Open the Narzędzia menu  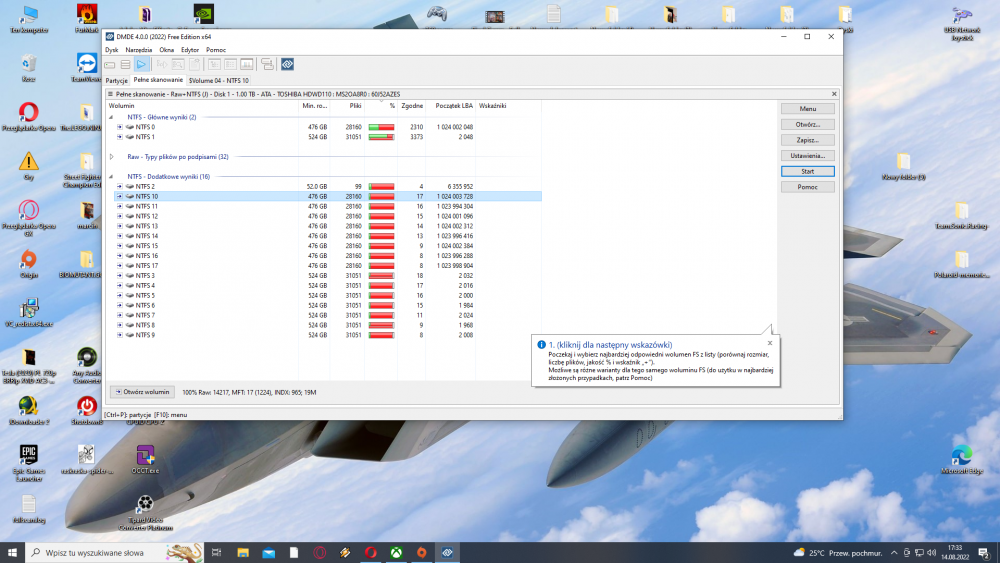point(139,49)
